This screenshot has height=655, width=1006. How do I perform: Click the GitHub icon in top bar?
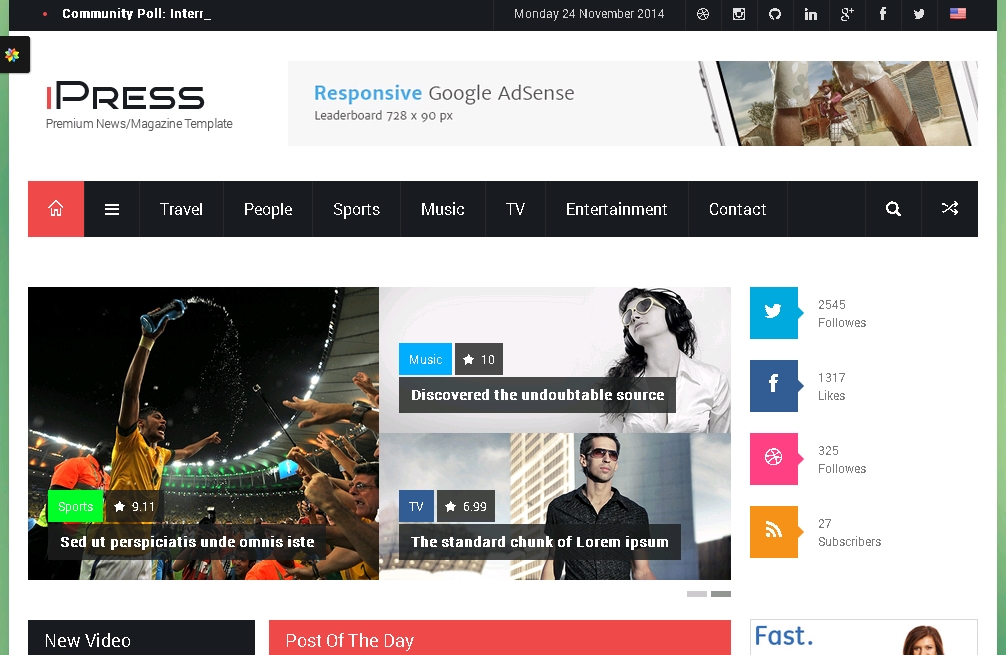pyautogui.click(x=775, y=14)
